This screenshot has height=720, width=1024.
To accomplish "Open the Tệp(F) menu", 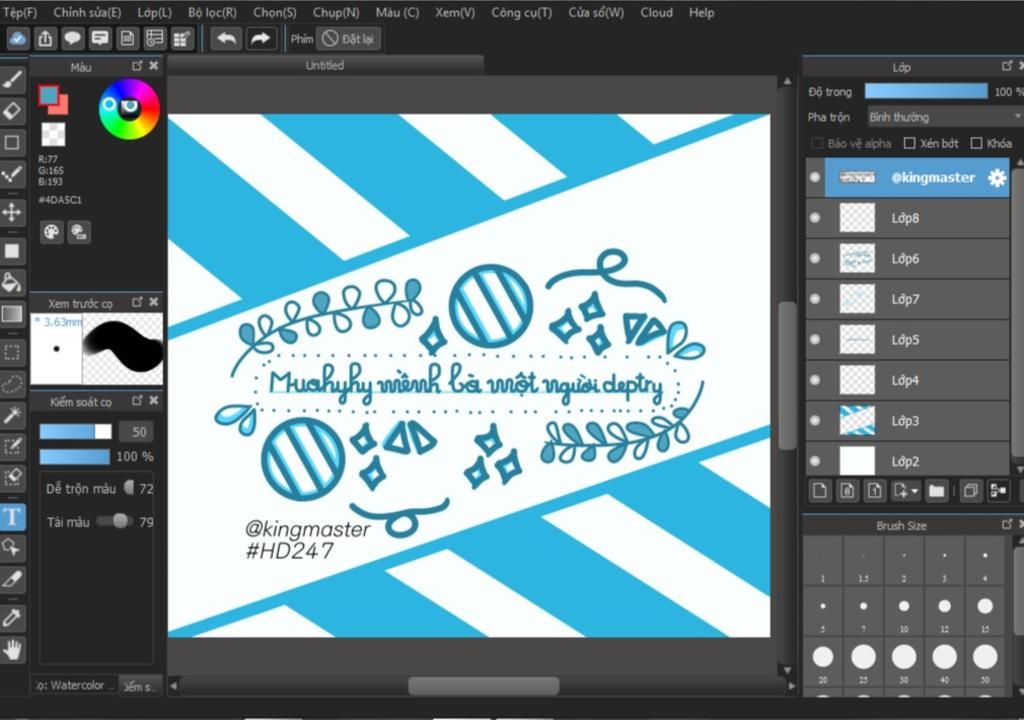I will point(20,12).
